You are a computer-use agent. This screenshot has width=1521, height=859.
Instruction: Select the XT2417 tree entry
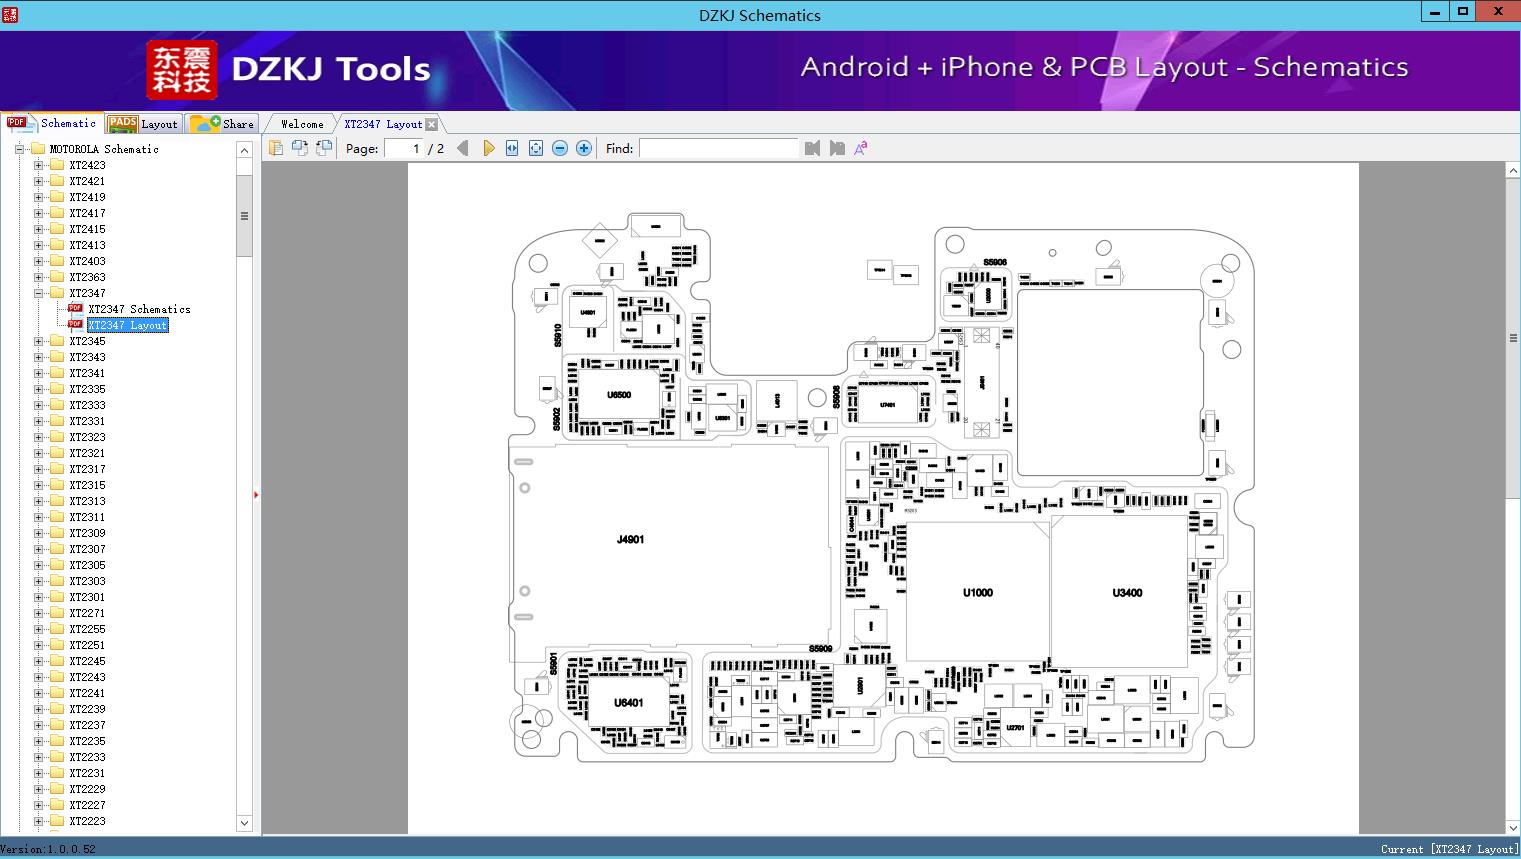coord(87,213)
